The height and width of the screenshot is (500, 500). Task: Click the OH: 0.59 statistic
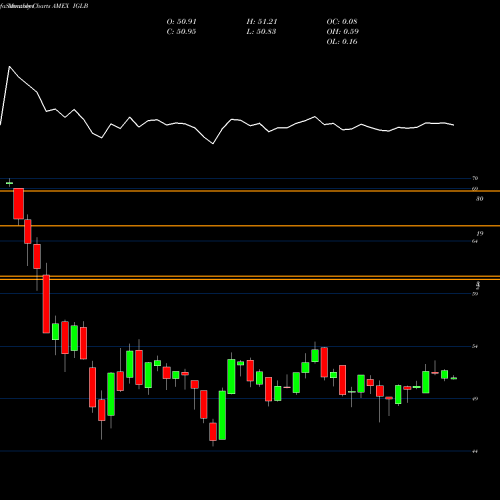tap(342, 32)
